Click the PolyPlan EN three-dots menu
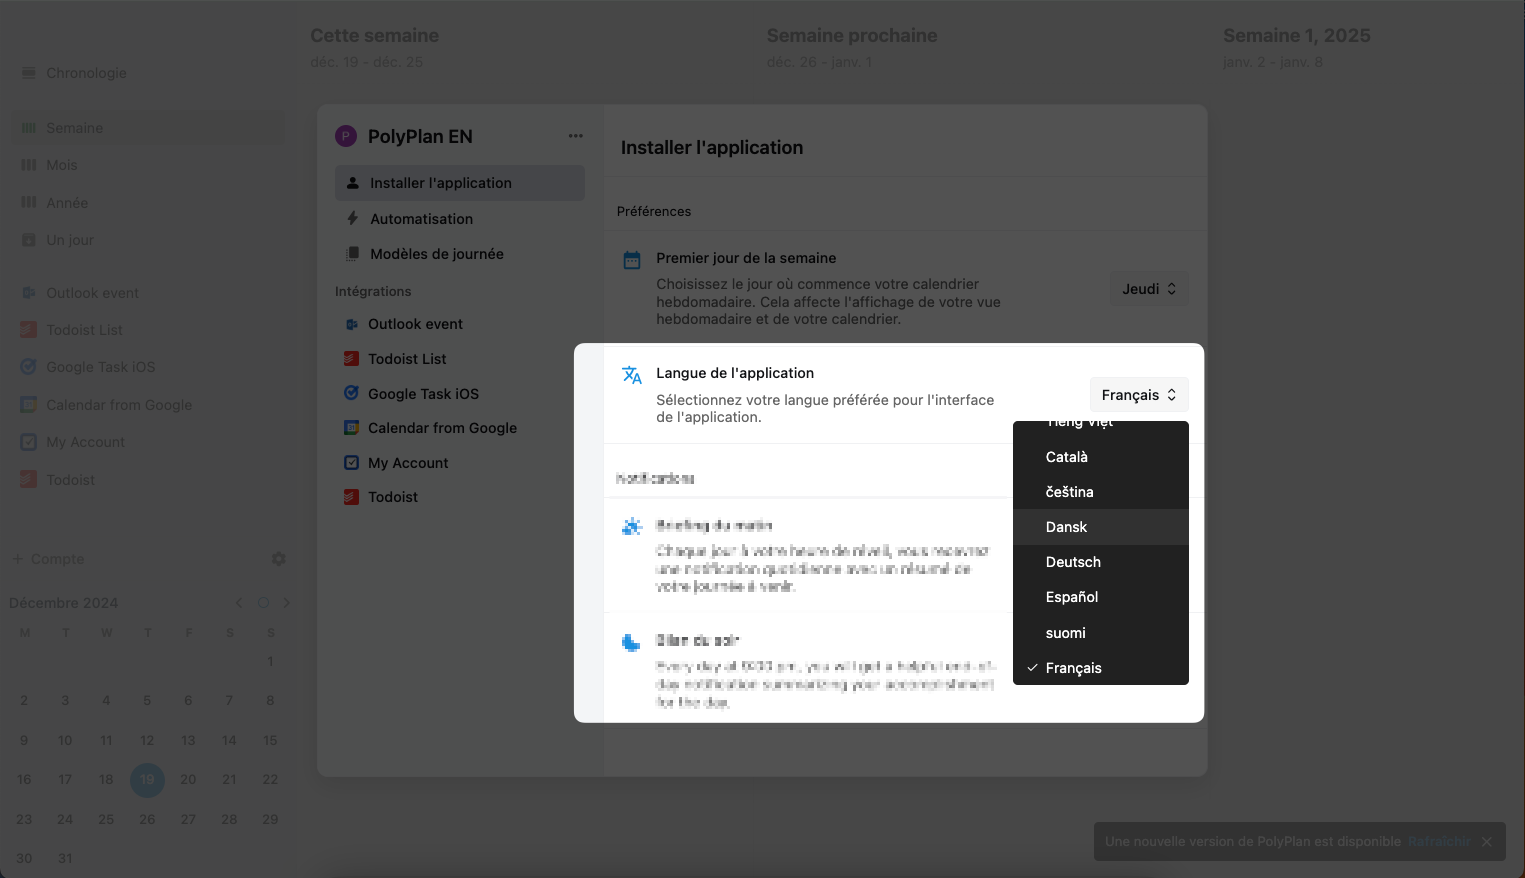 tap(575, 136)
